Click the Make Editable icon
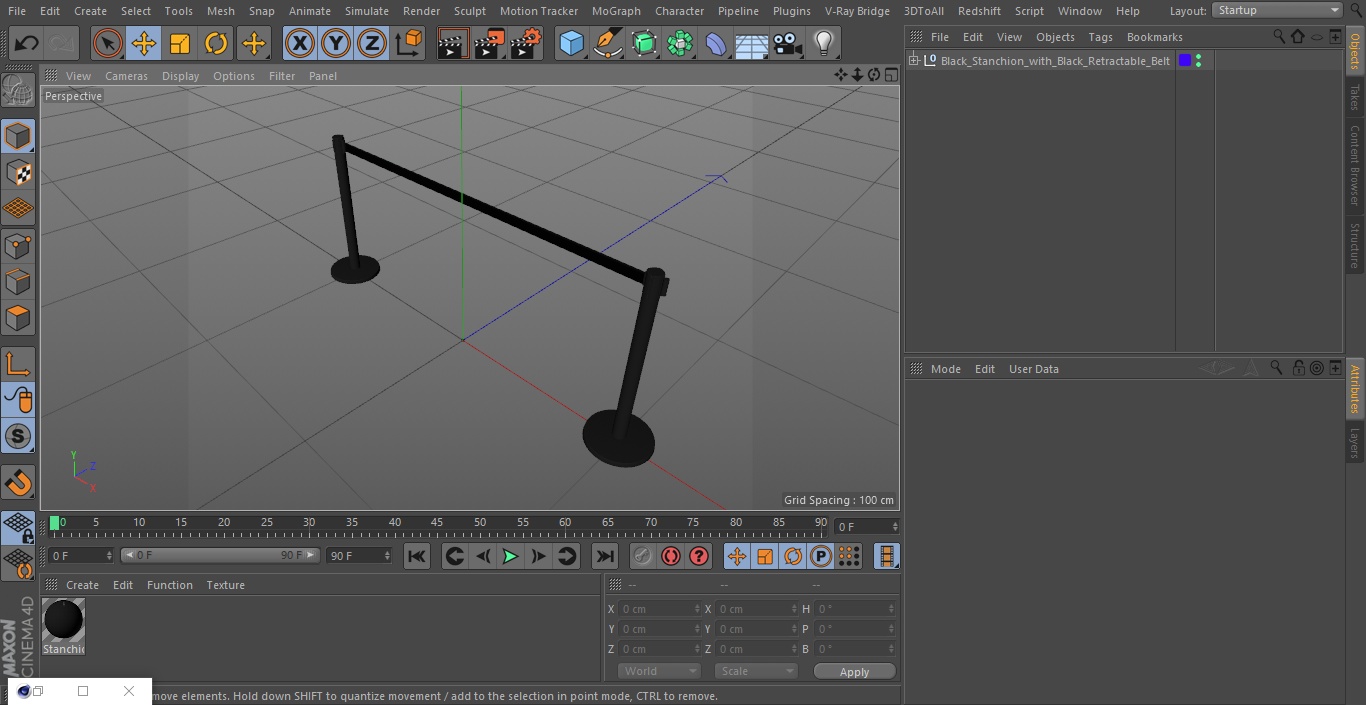 (18, 92)
